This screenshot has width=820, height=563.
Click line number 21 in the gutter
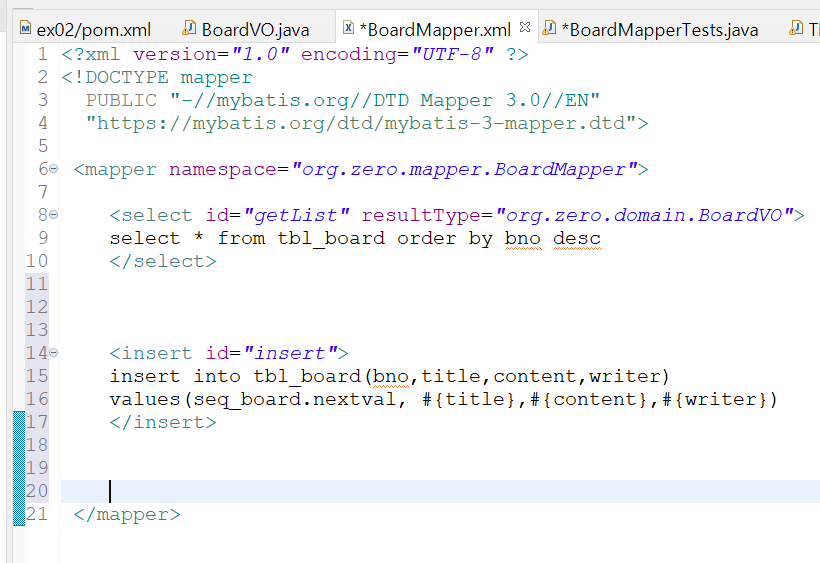coord(37,514)
